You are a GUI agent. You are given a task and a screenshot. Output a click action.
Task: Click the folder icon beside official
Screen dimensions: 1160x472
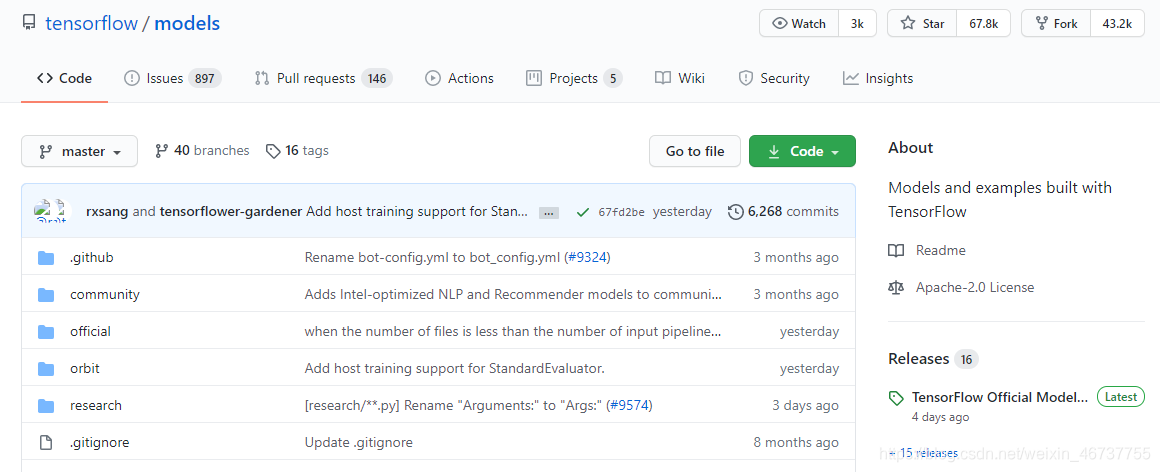tap(46, 331)
